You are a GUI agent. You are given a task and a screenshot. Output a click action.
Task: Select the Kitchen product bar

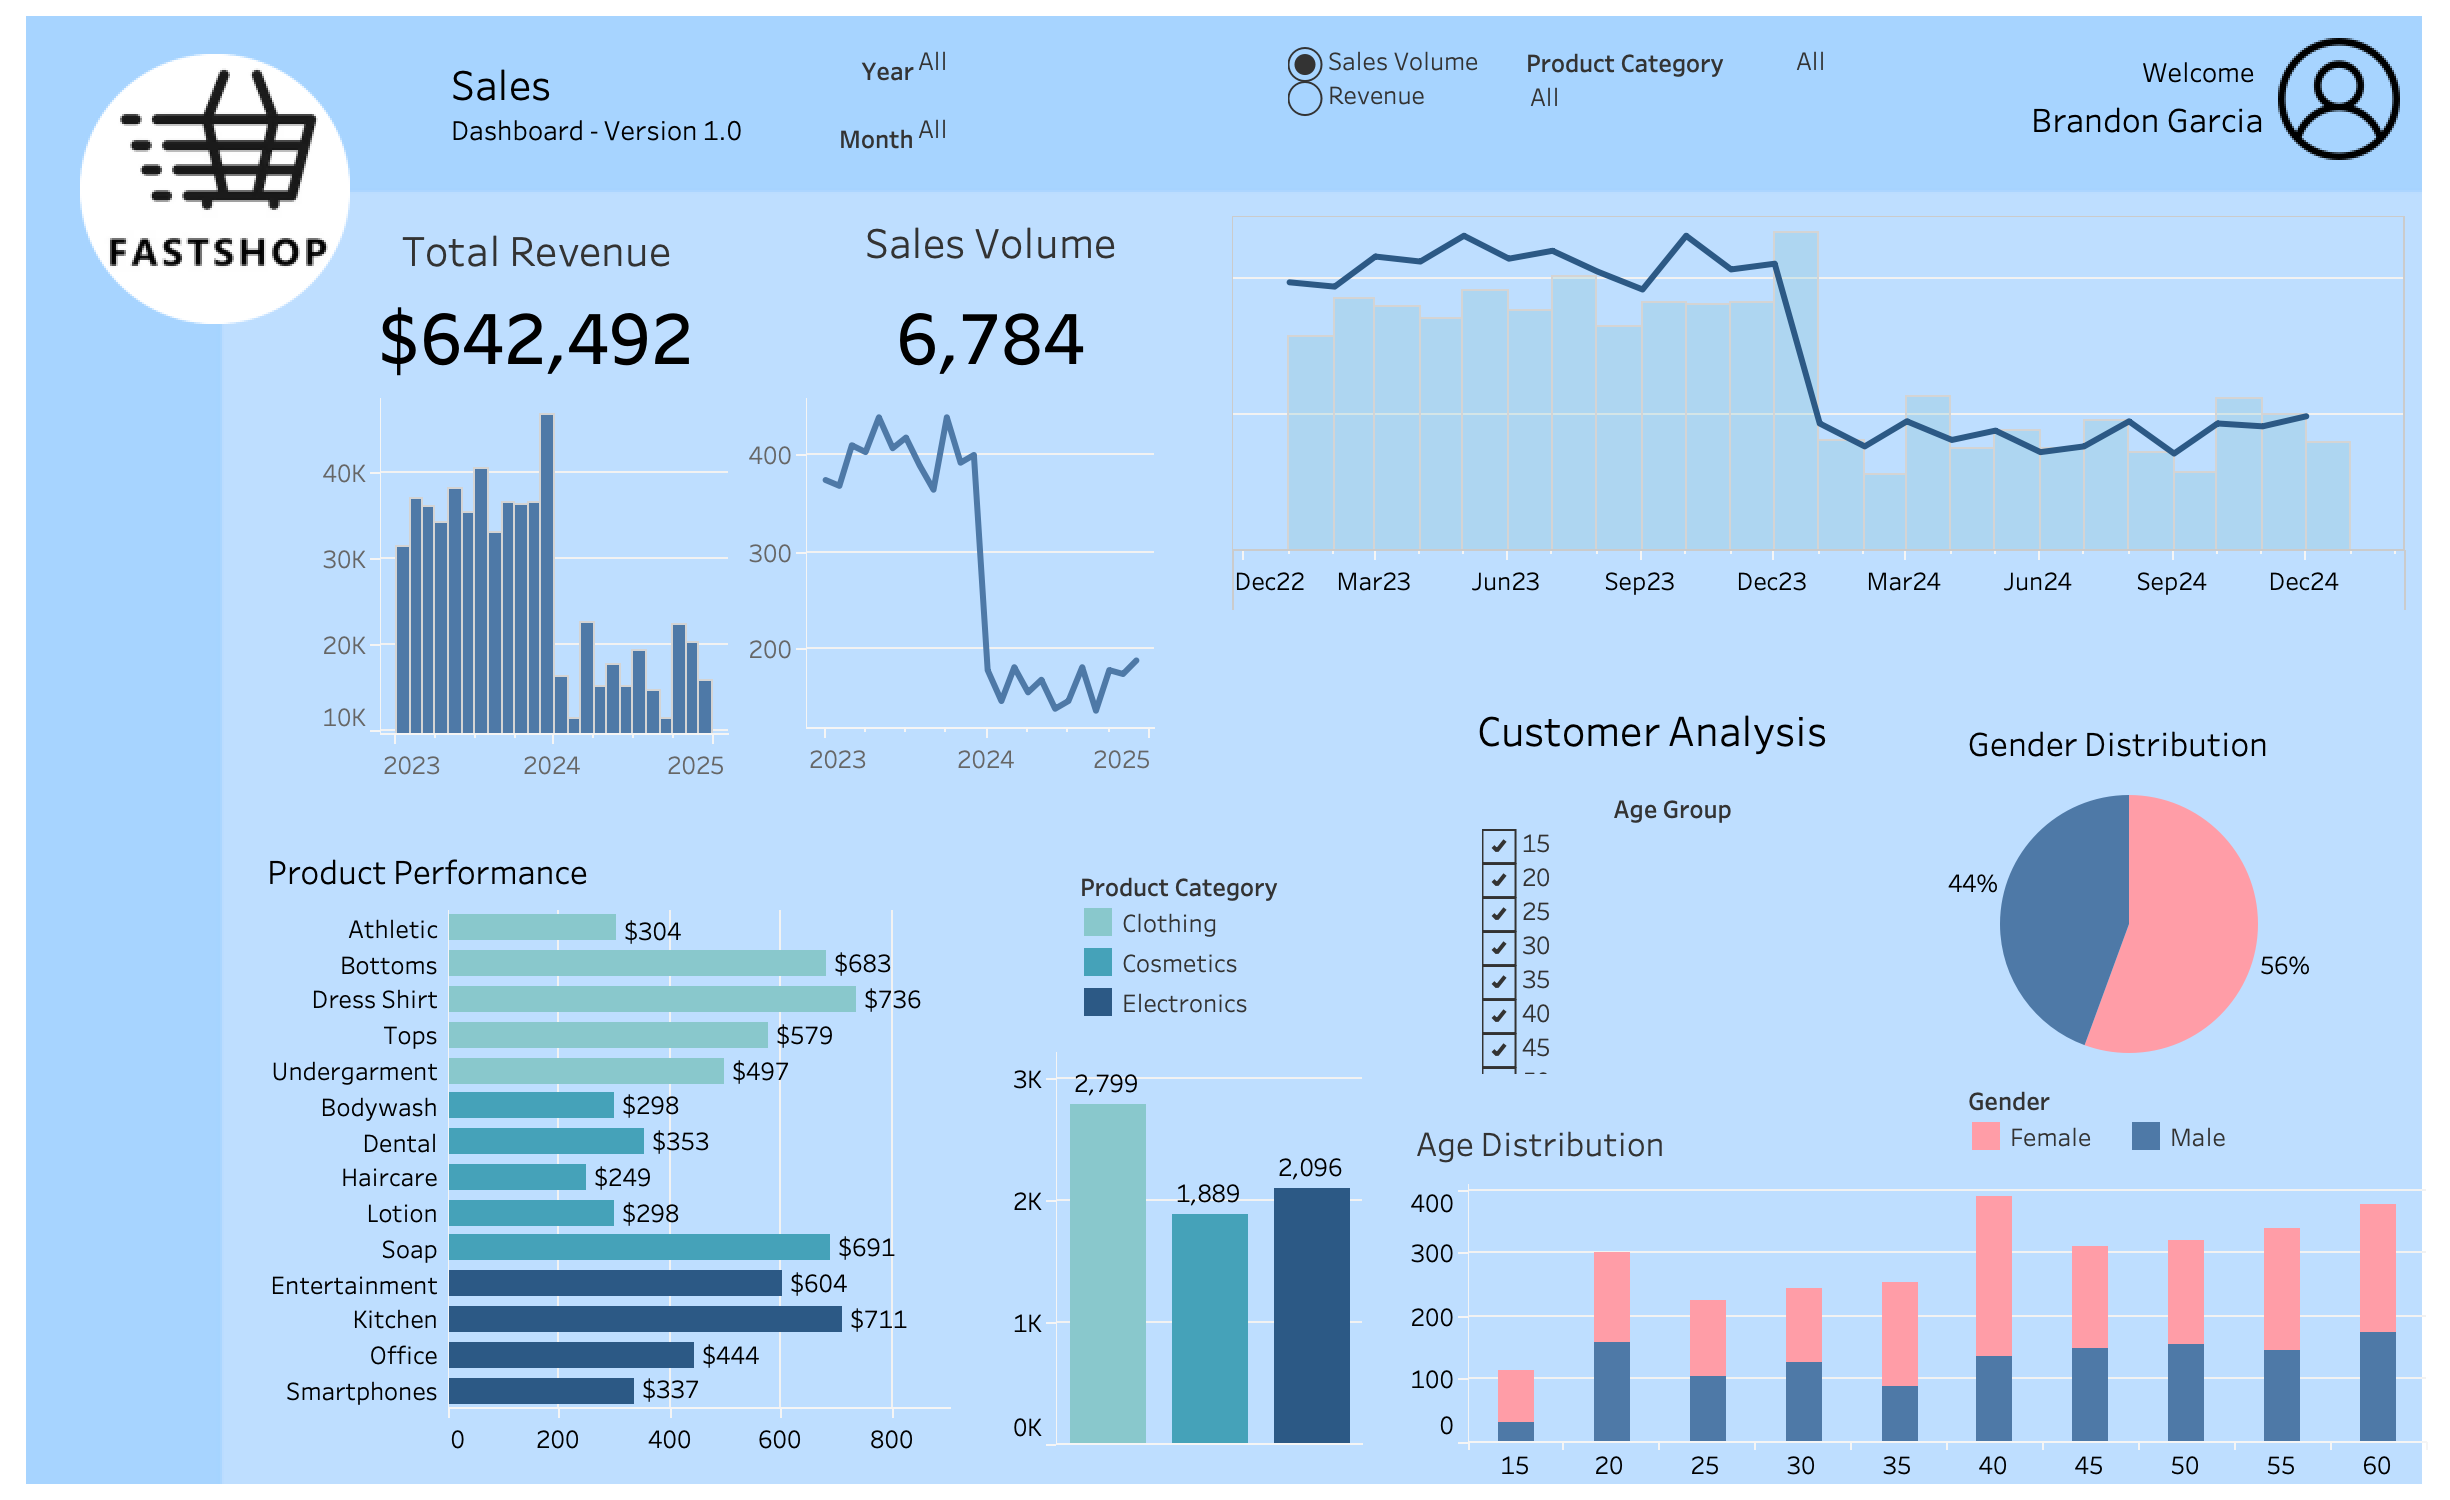pyautogui.click(x=644, y=1319)
